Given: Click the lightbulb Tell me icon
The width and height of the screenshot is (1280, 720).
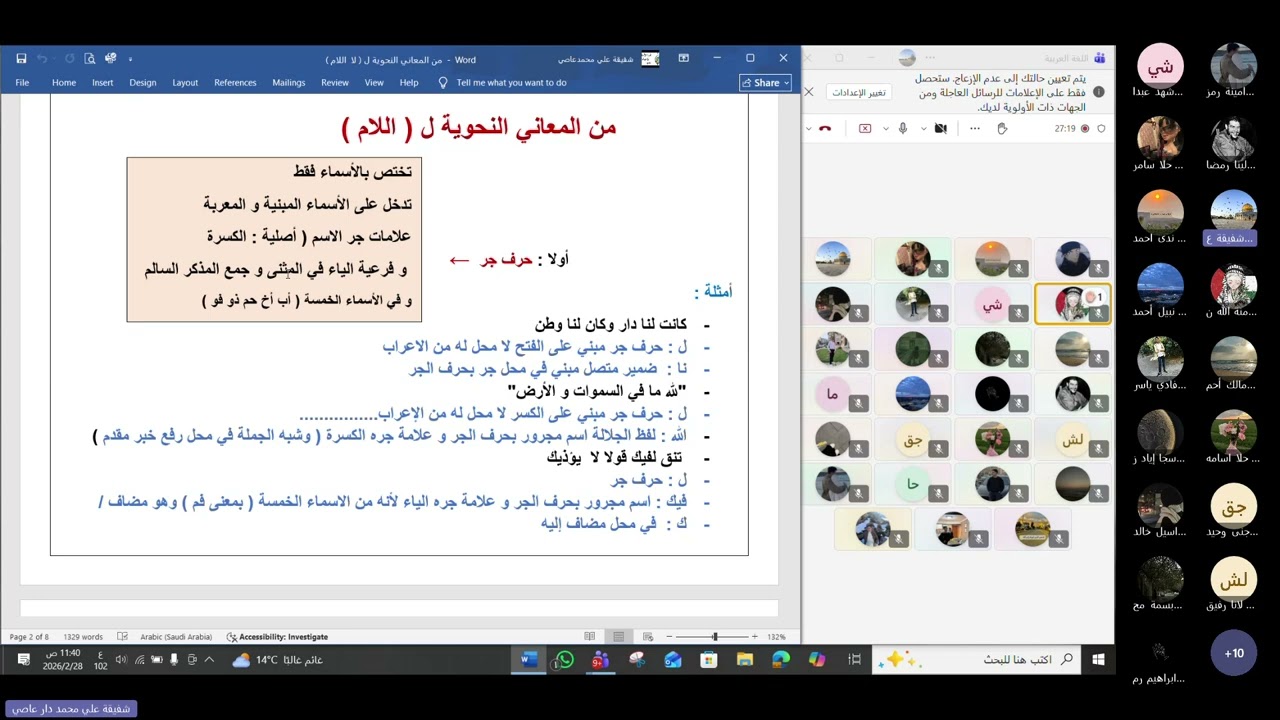Looking at the screenshot, I should [443, 83].
